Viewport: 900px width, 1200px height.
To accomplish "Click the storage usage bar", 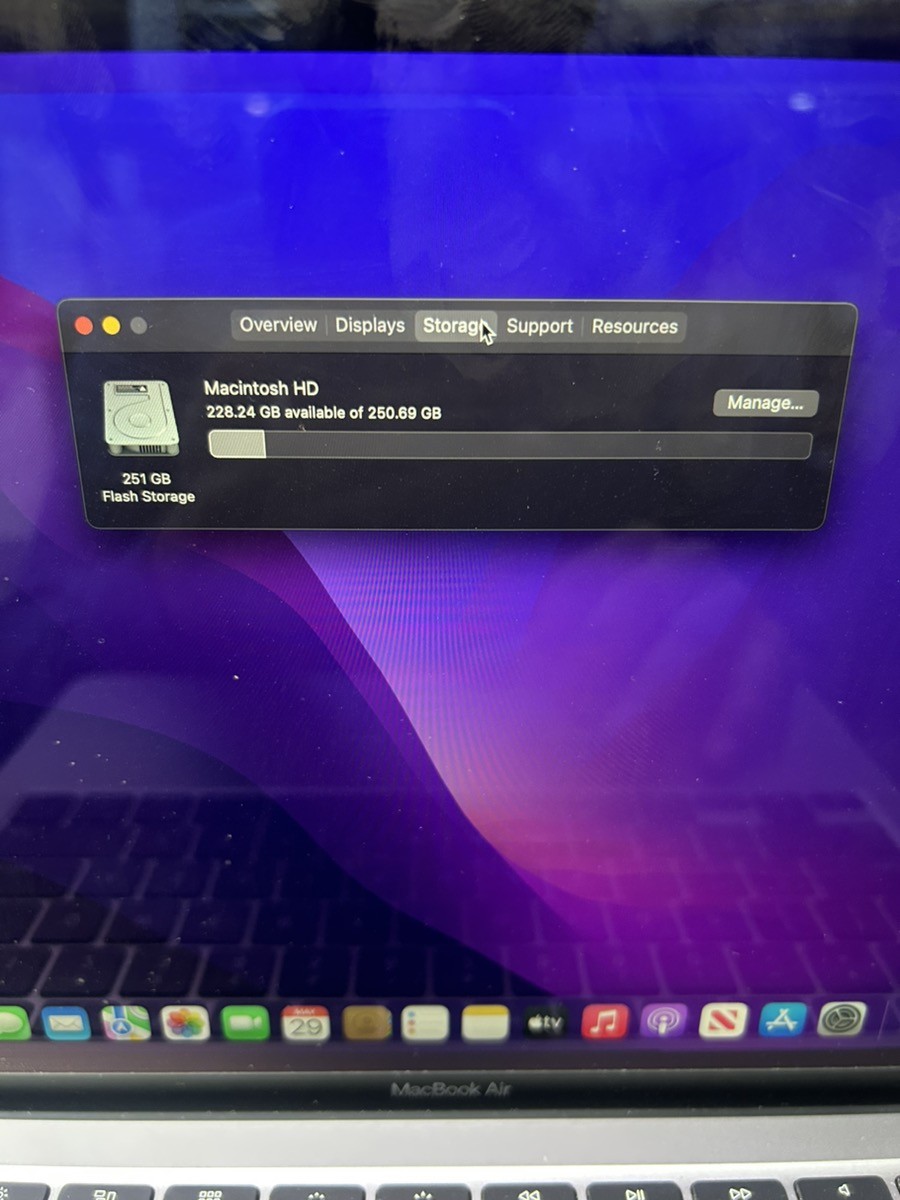I will (510, 445).
